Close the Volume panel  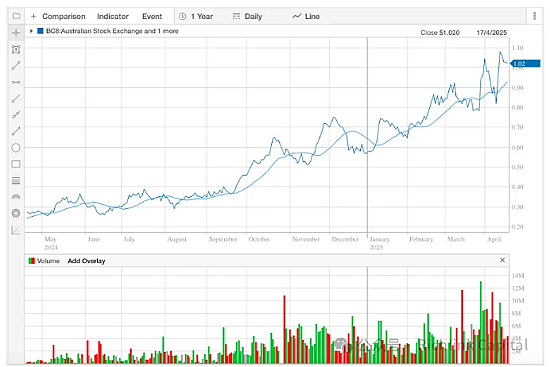502,260
